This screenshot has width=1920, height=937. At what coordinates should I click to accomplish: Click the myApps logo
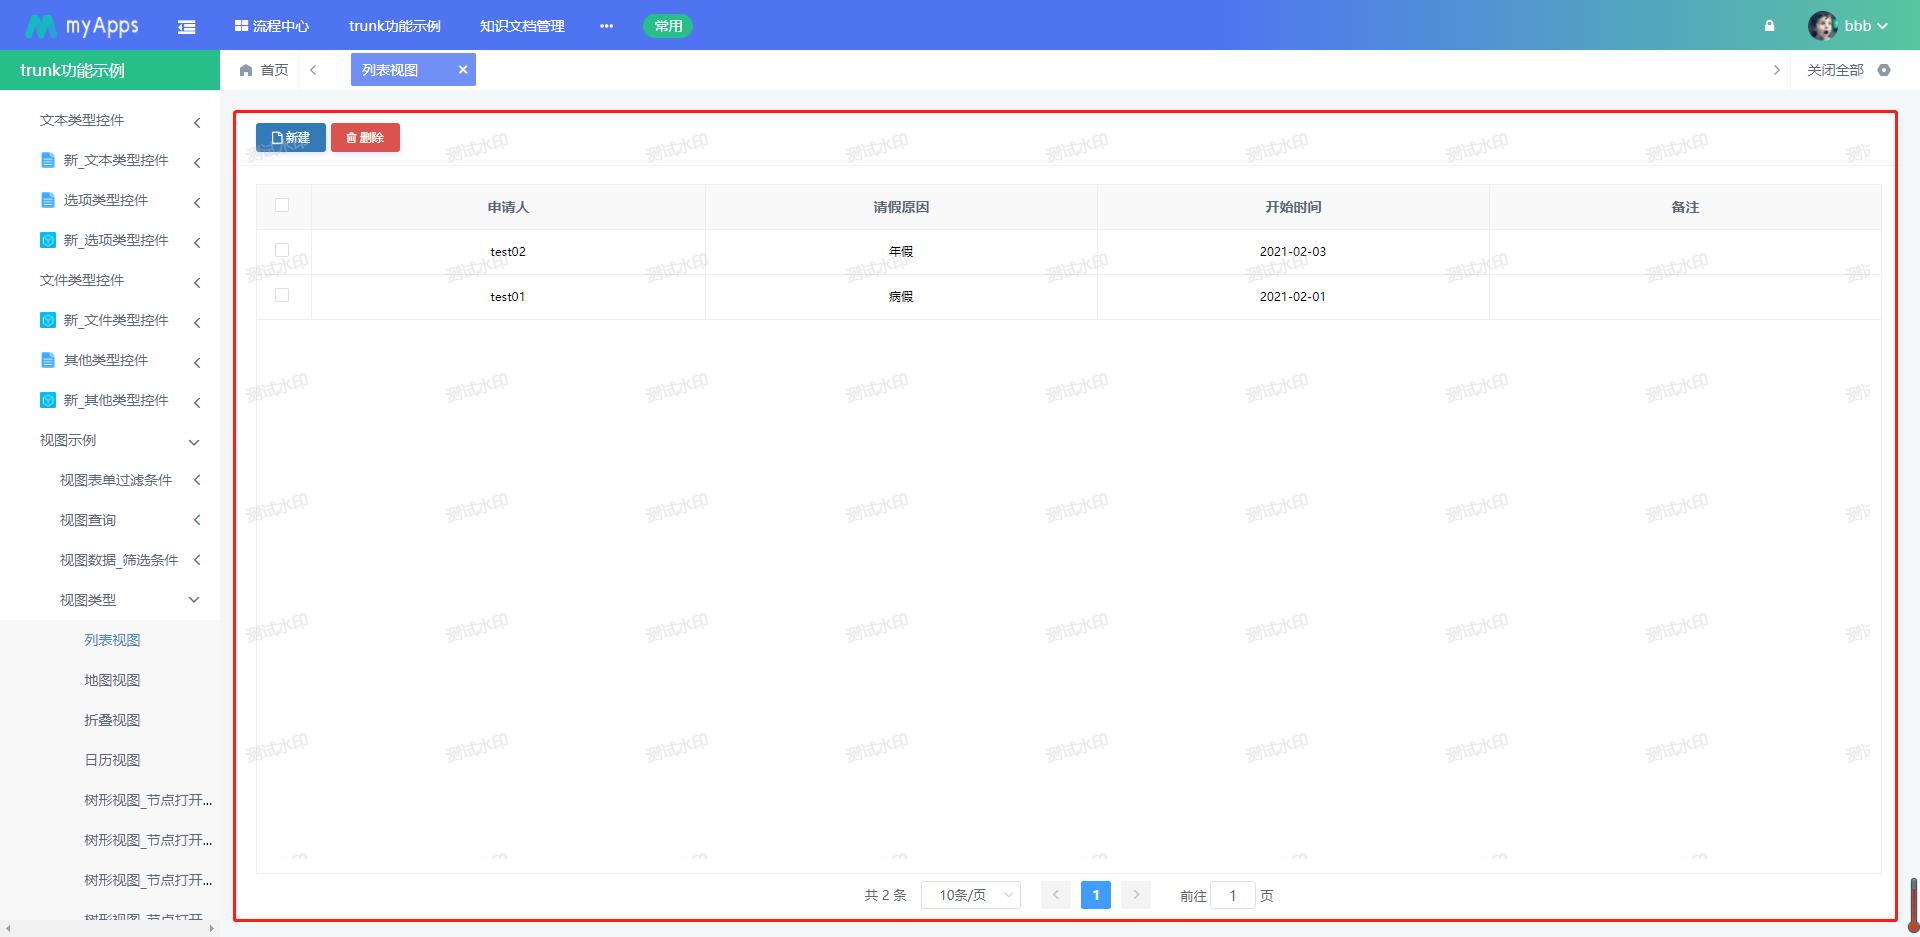83,26
